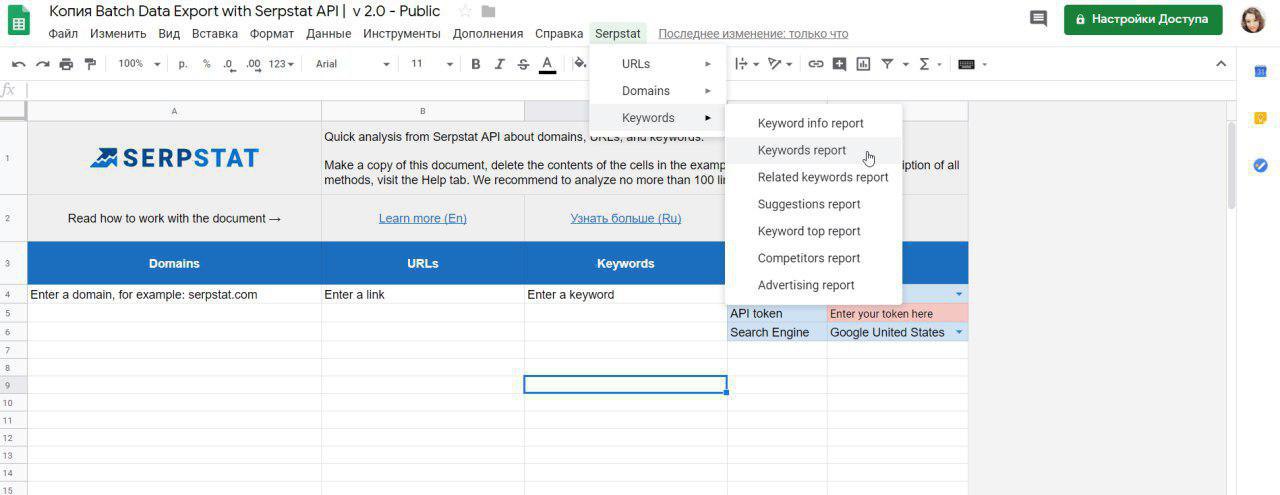Increase decimal places icon
Screen dimensions: 1280x495
click(x=253, y=64)
